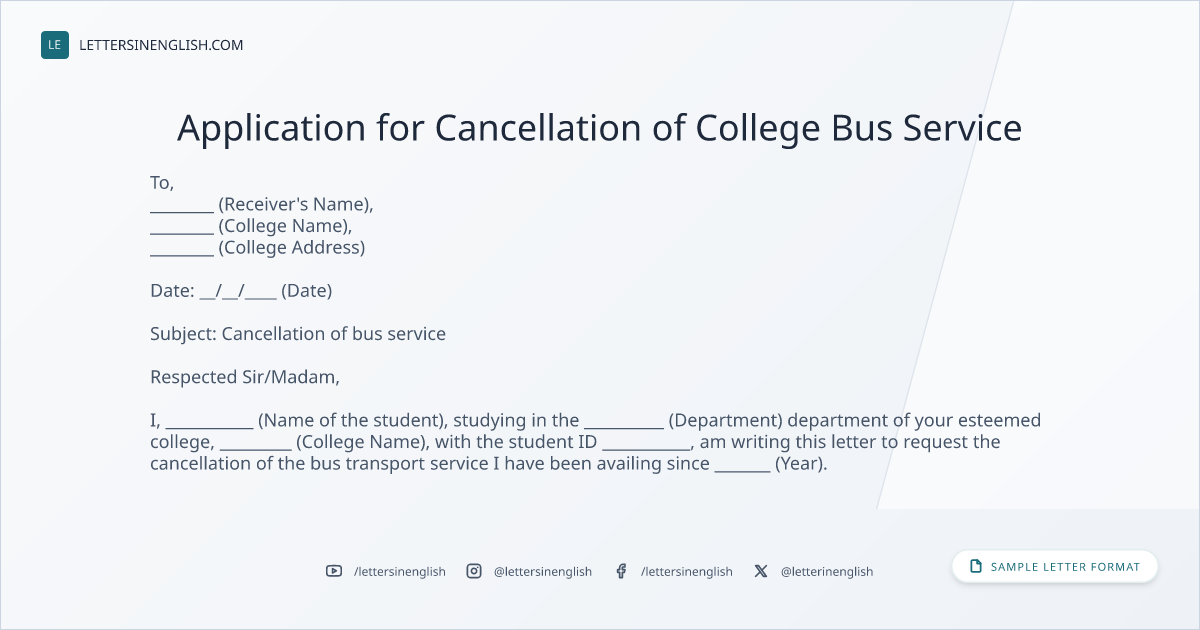Image resolution: width=1200 pixels, height=630 pixels.
Task: Click the Date blank field
Action: pyautogui.click(x=238, y=291)
